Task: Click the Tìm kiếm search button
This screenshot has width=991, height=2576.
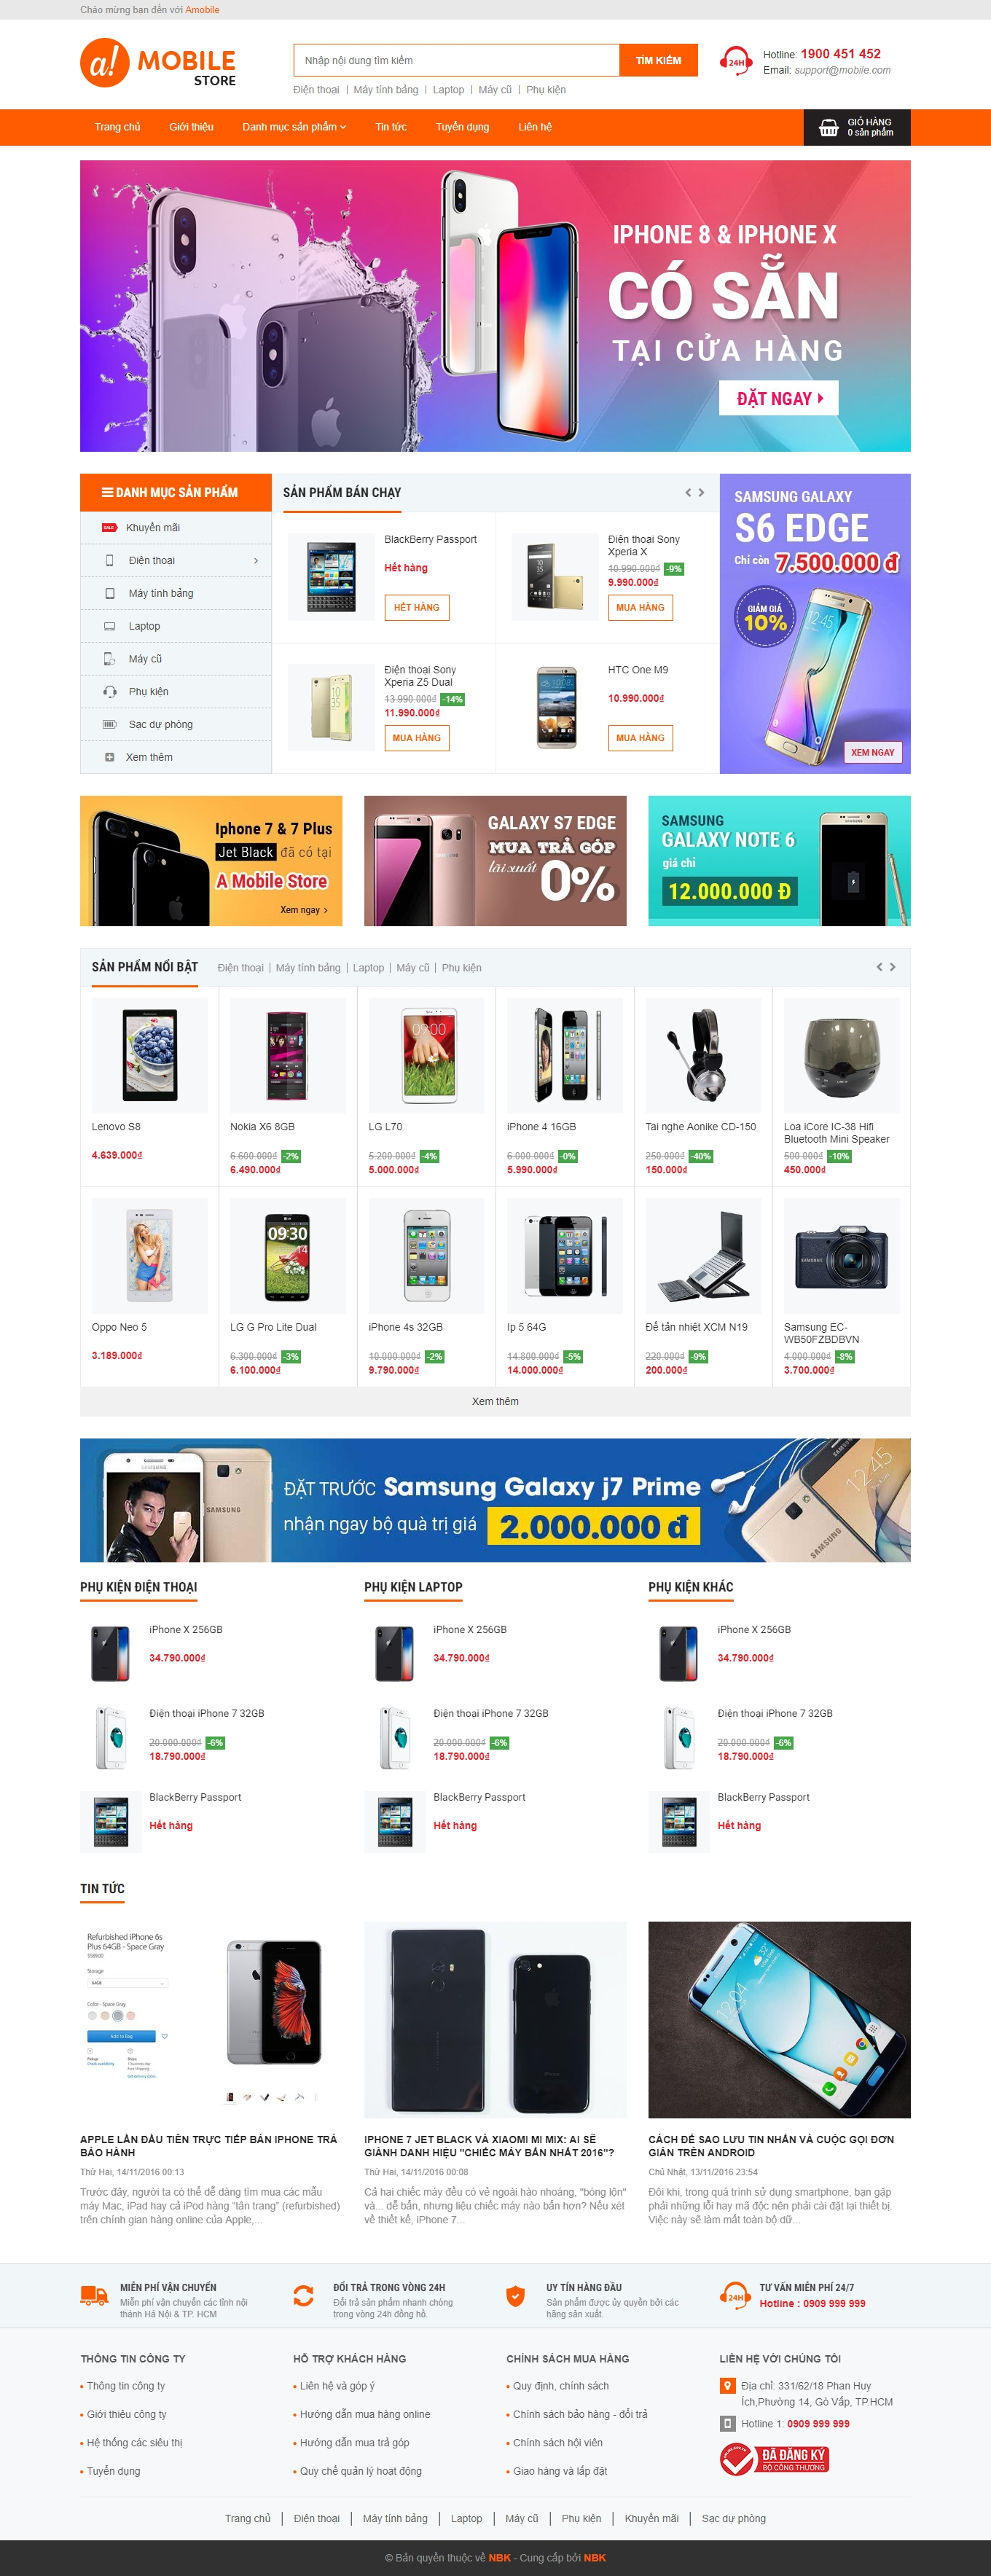Action: (658, 60)
